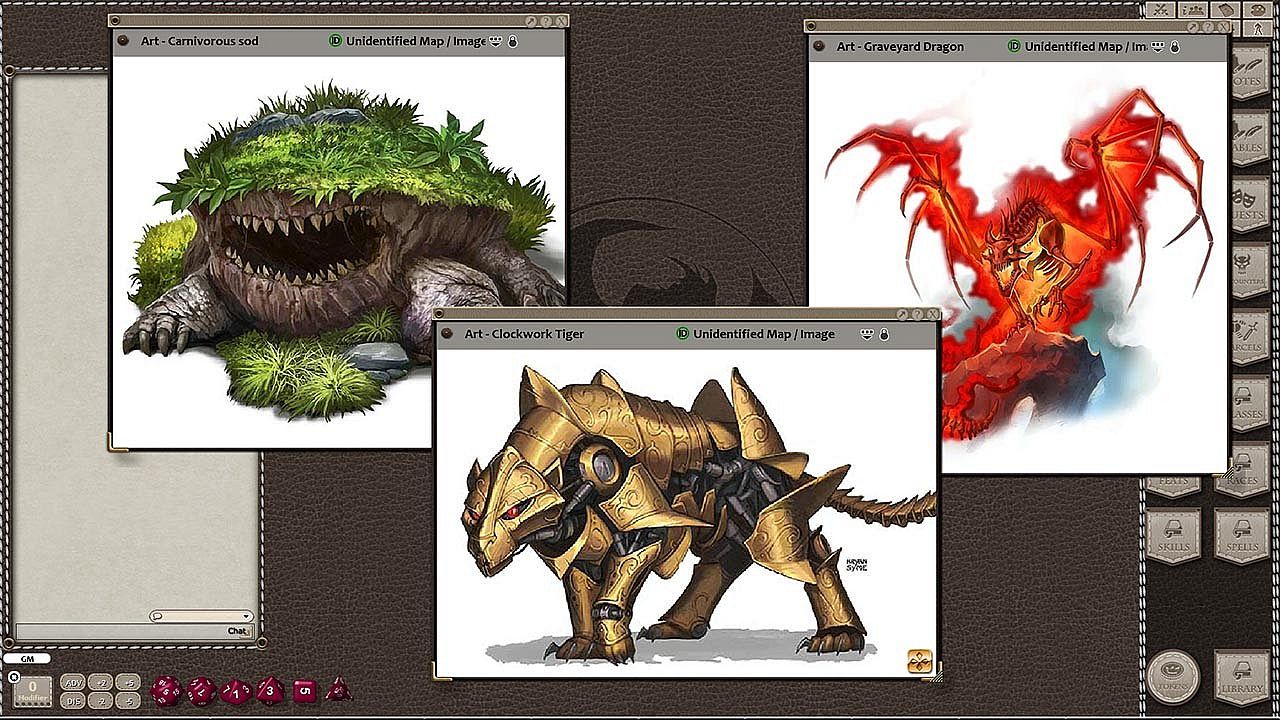1280x720 pixels.
Task: Click the -2 modifier button
Action: (100, 701)
